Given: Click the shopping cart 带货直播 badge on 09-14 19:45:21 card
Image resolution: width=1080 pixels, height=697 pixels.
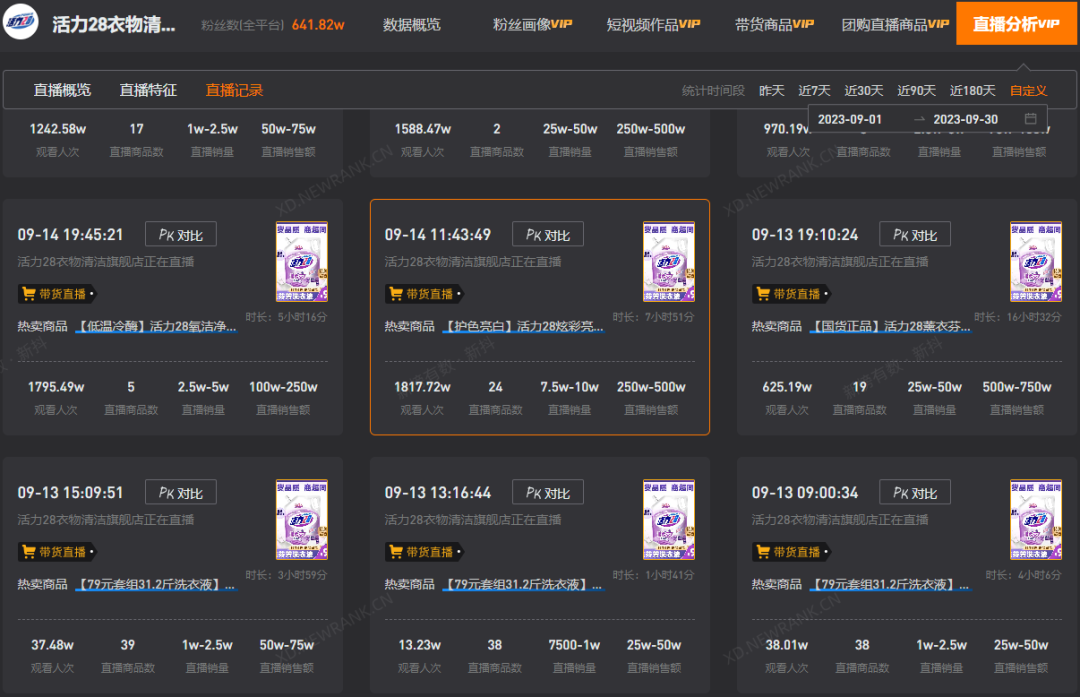Looking at the screenshot, I should [x=57, y=294].
